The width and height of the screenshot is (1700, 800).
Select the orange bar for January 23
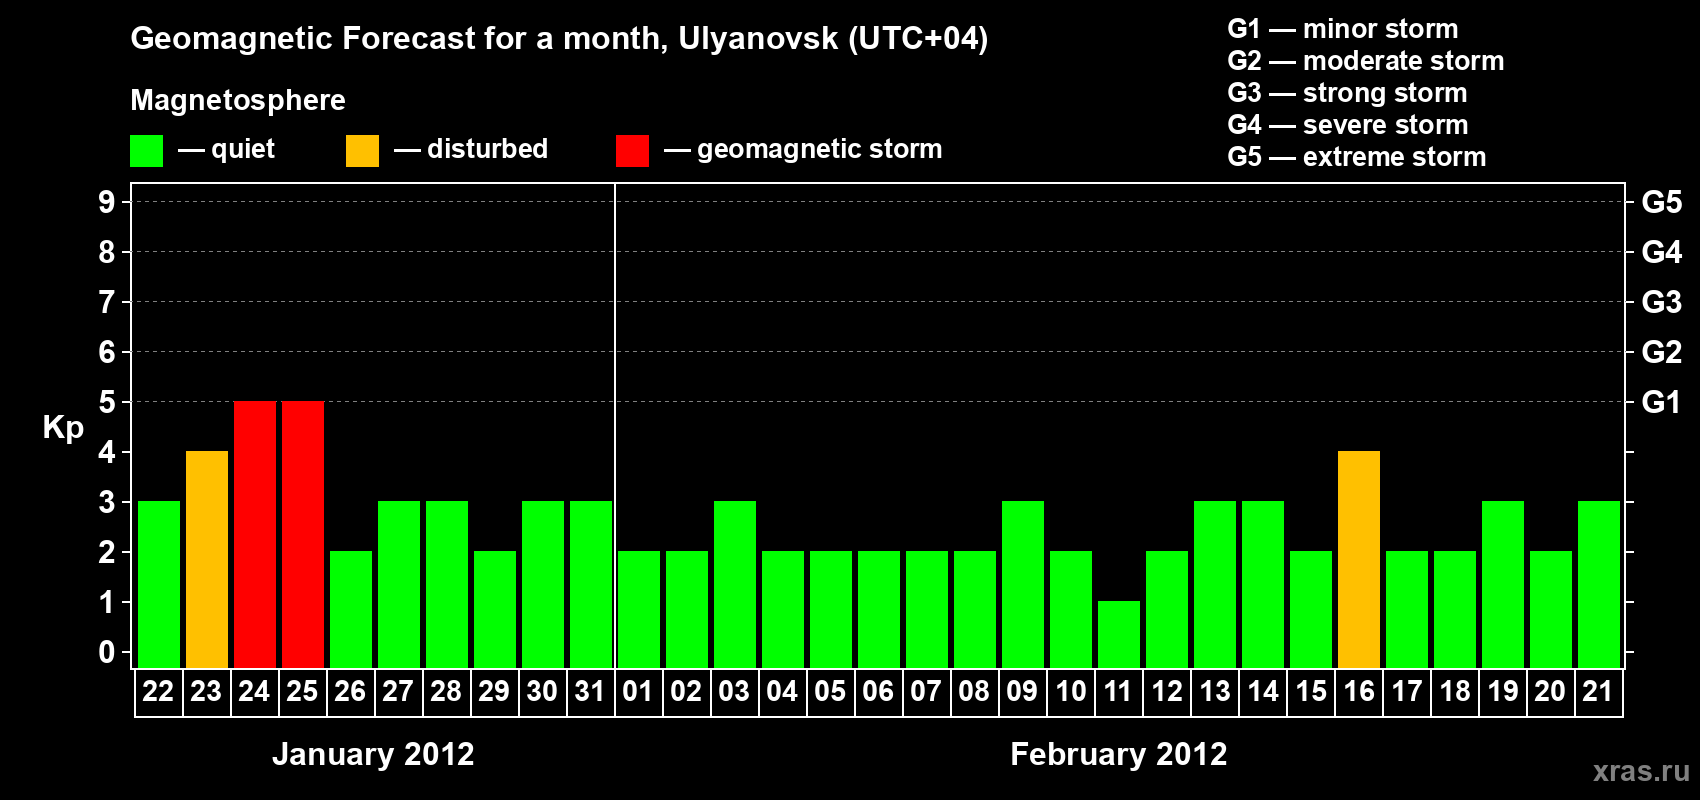(x=207, y=559)
